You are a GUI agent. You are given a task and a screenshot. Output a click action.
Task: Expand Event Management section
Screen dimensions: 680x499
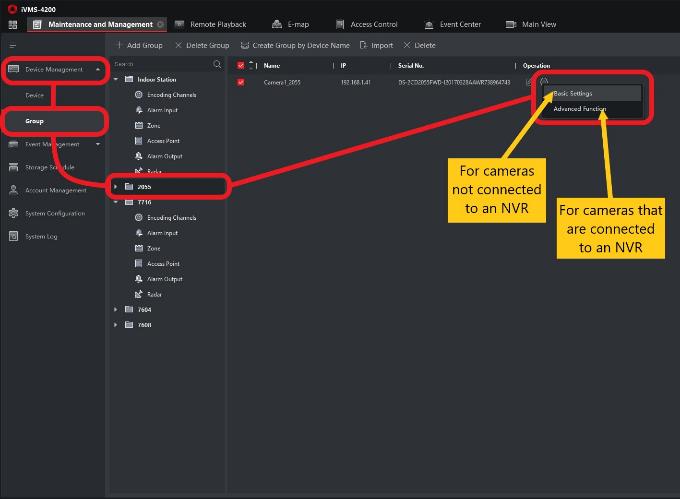pos(97,144)
